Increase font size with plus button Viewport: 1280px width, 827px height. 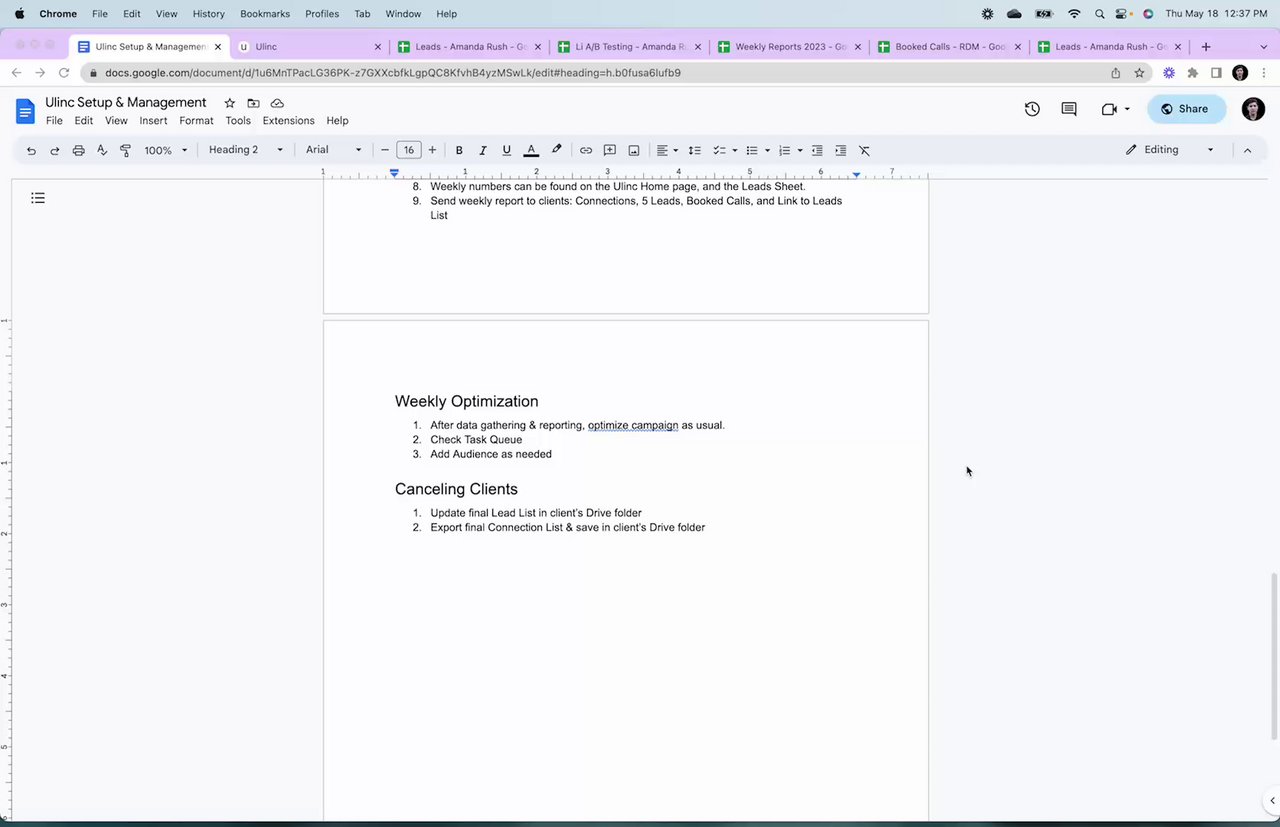432,150
